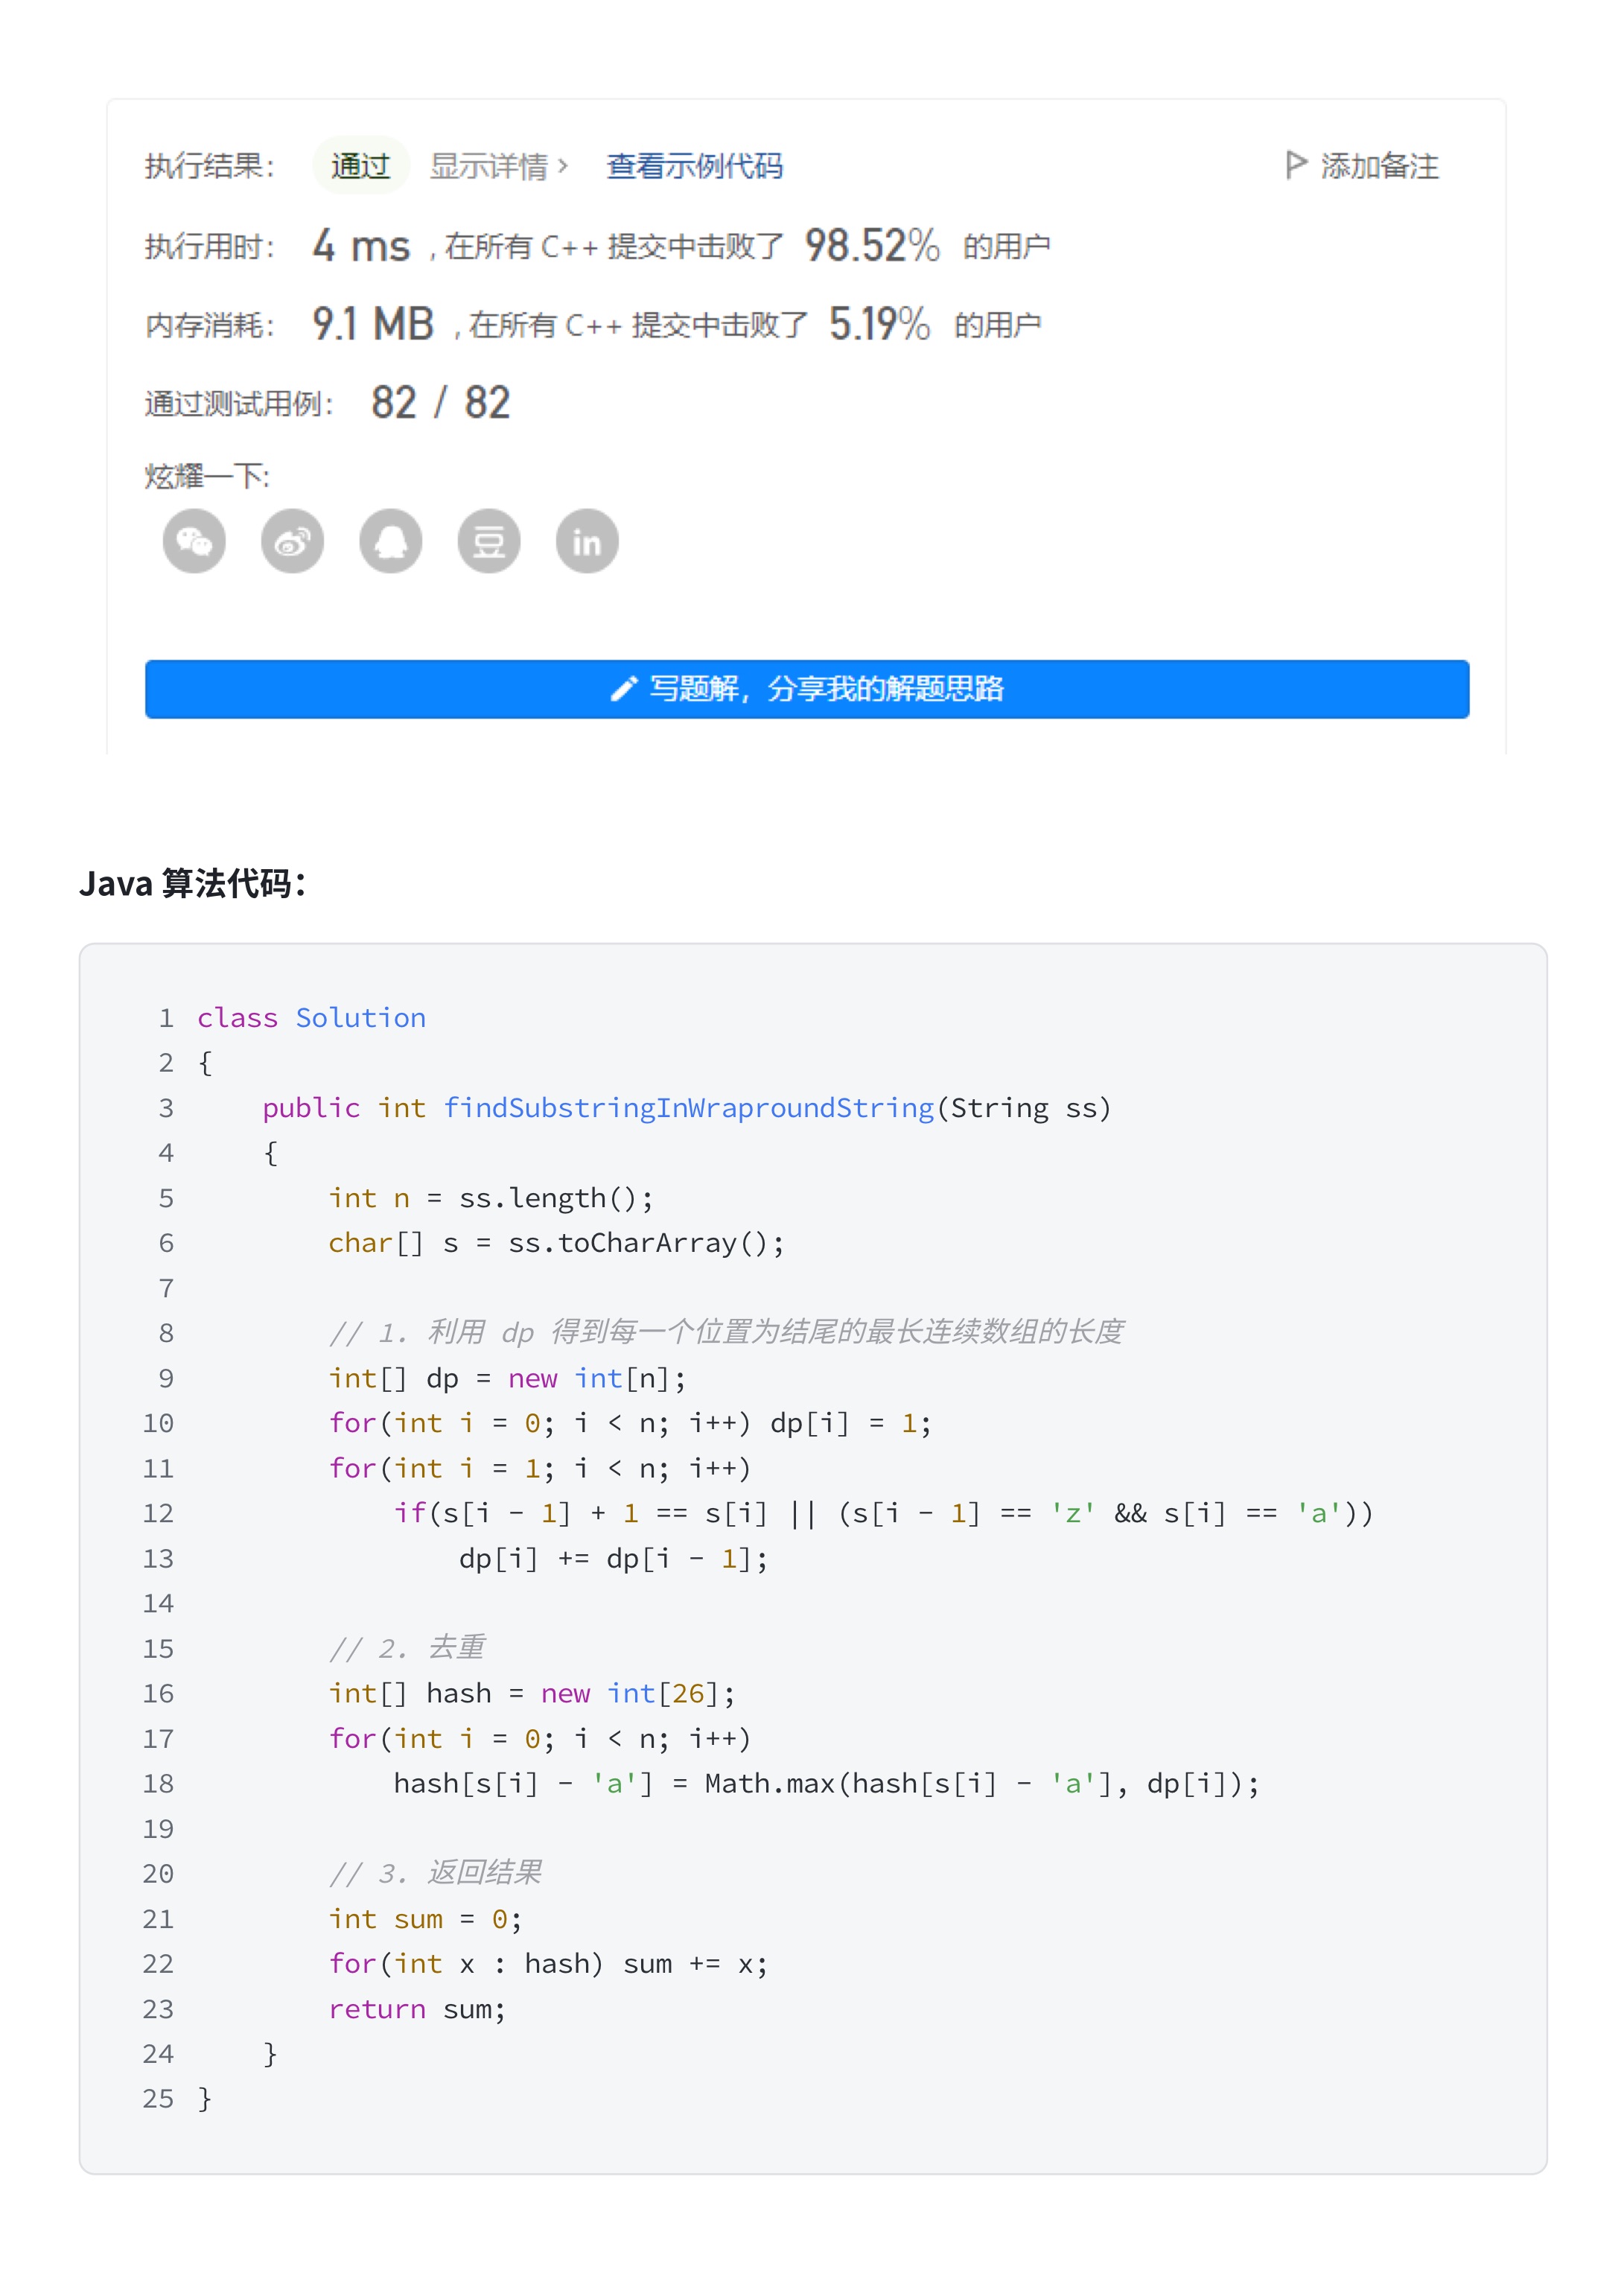The width and height of the screenshot is (1624, 2296).
Task: Click the 'class Solution' code line
Action: click(311, 1018)
